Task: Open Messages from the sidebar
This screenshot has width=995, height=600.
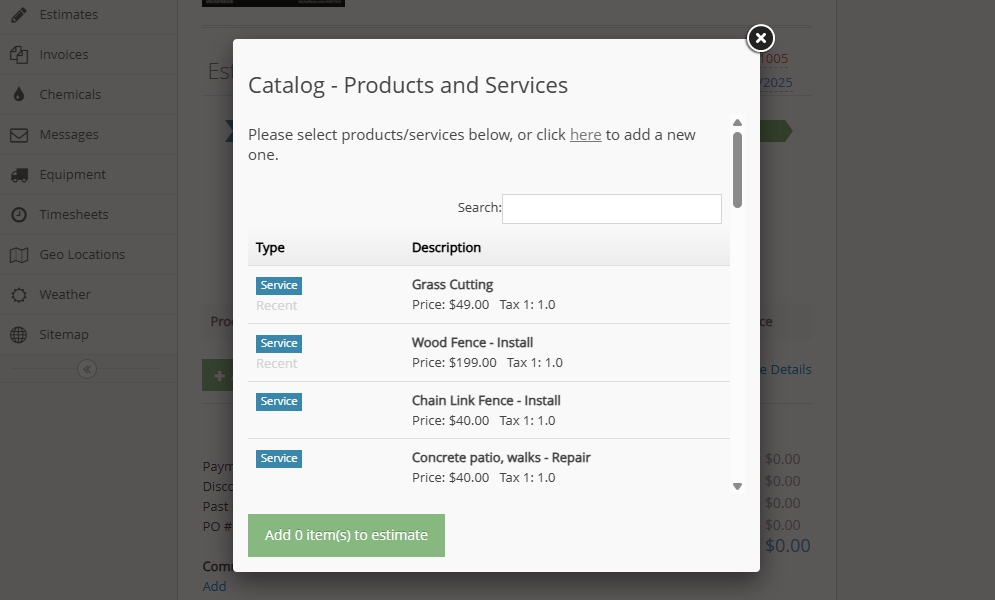Action: click(x=69, y=134)
